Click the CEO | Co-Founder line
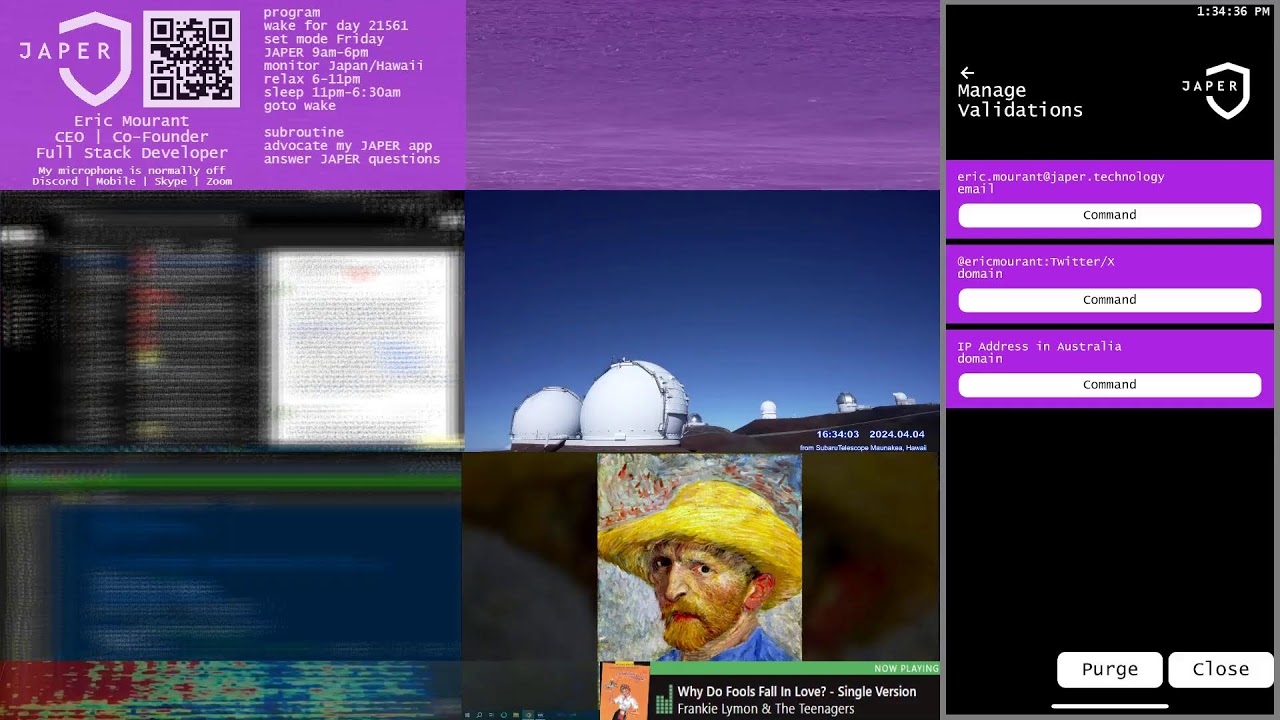This screenshot has height=720, width=1280. pos(131,137)
